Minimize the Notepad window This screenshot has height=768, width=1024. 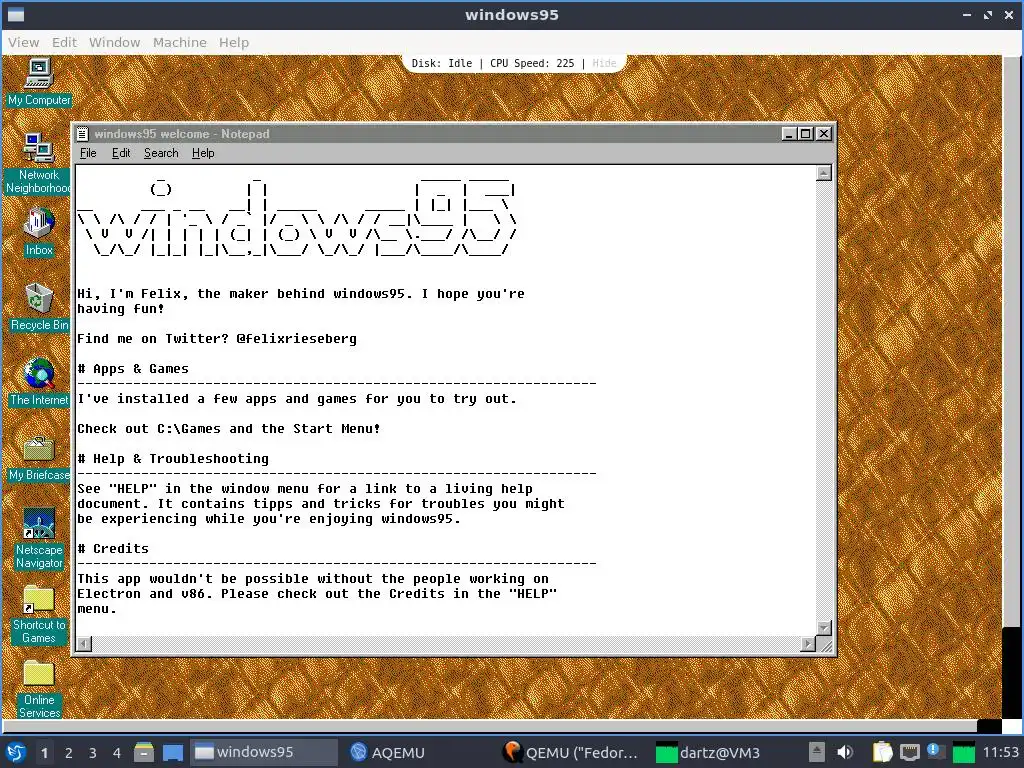tap(790, 134)
